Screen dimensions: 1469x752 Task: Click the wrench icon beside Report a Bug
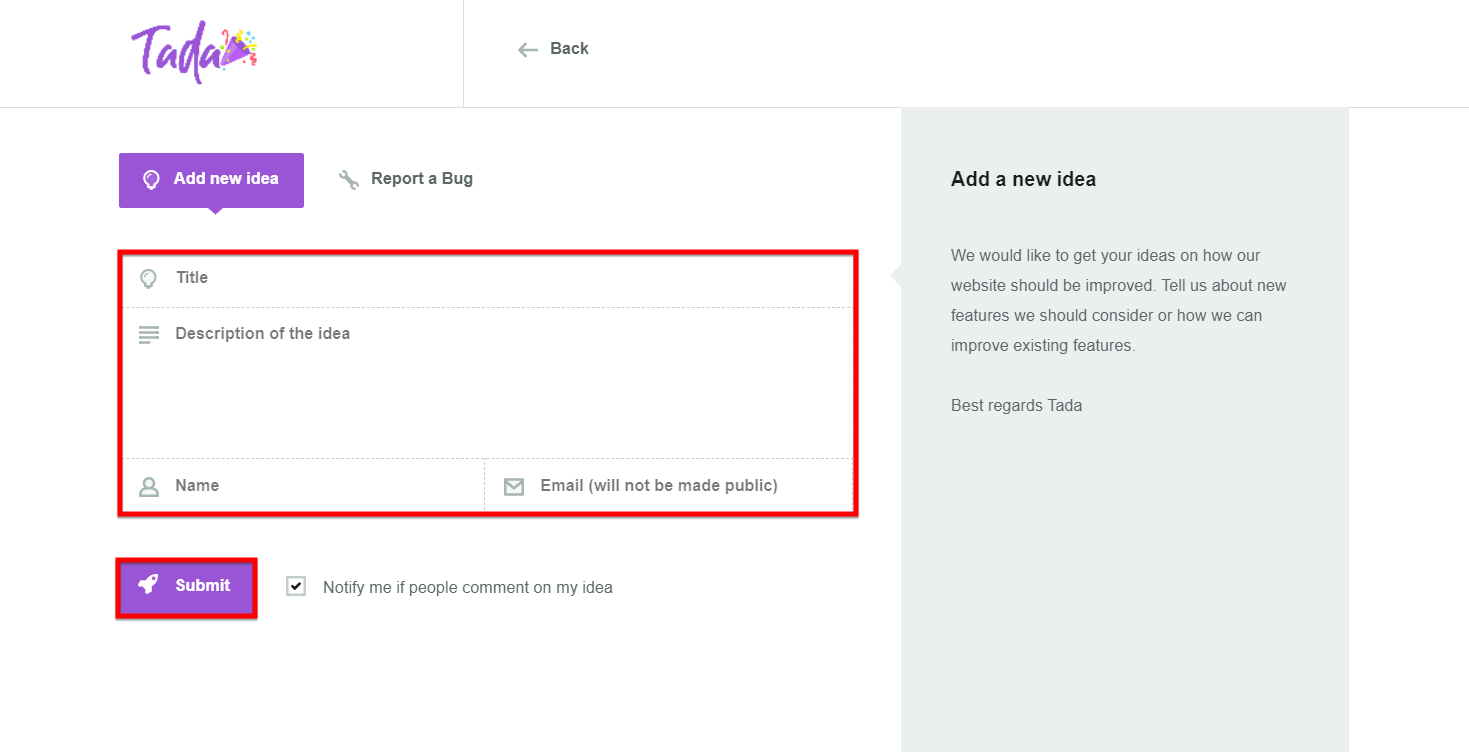coord(349,180)
